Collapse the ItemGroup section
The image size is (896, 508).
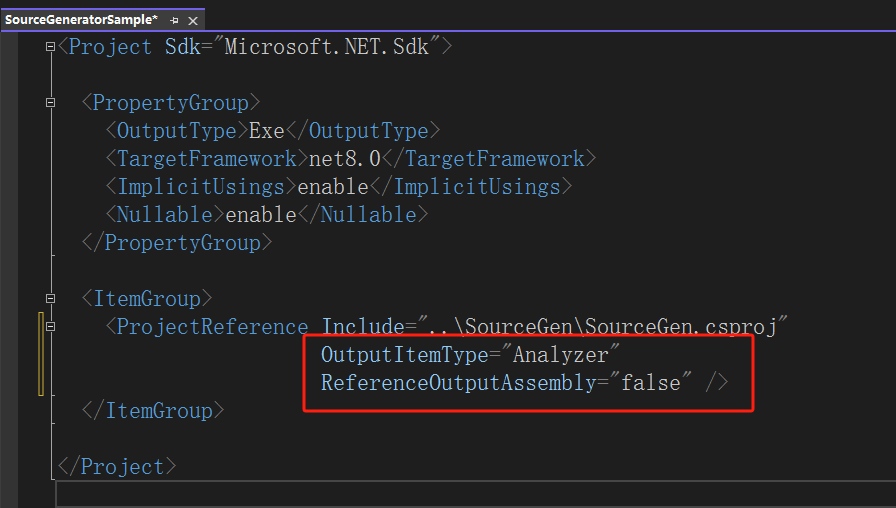51,299
